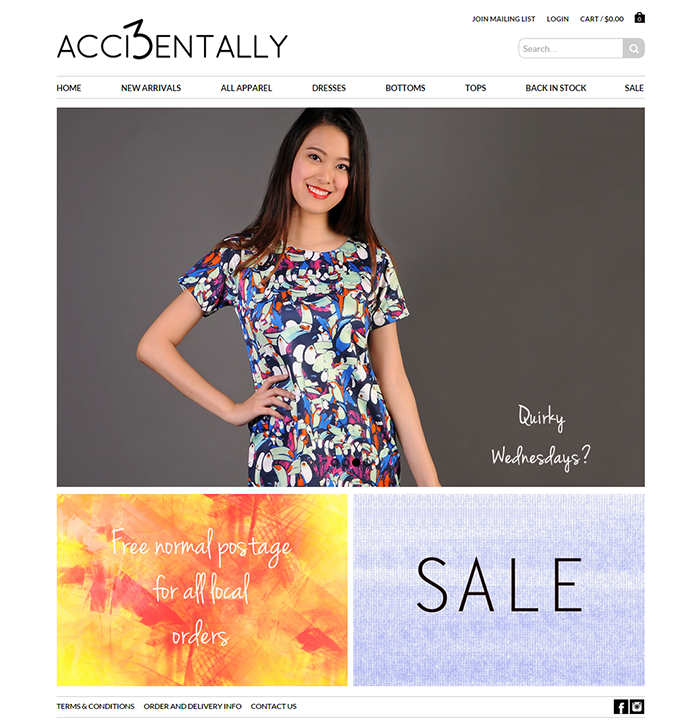The height and width of the screenshot is (726, 700).
Task: Select the Tops menu item
Action: pos(475,88)
